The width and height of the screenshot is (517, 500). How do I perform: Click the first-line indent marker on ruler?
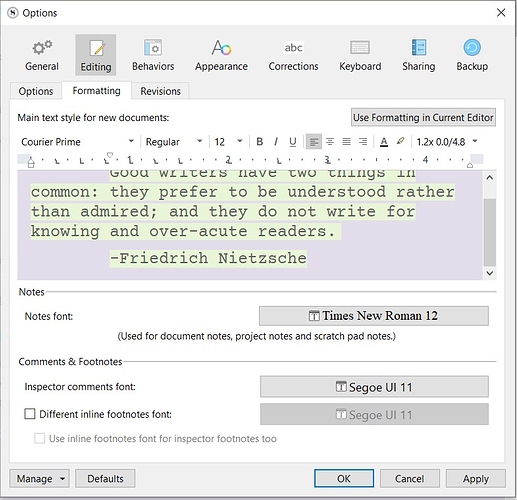[x=110, y=155]
